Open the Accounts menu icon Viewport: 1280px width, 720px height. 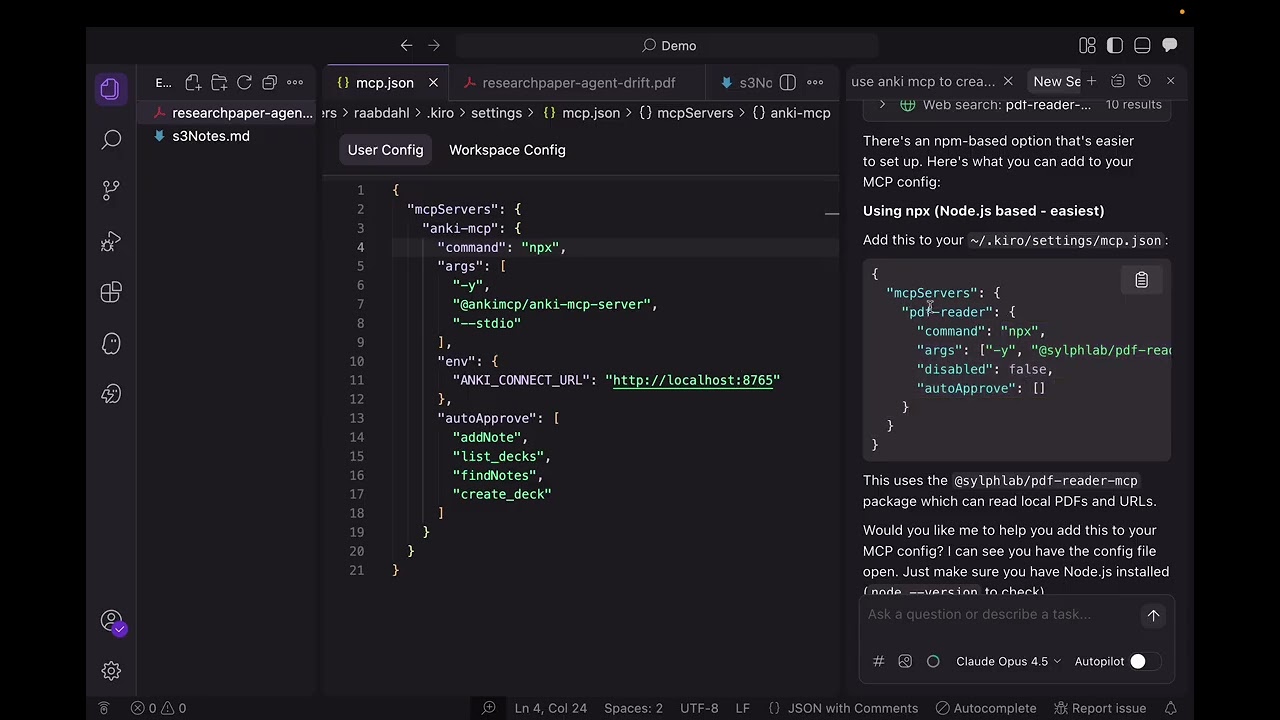[111, 621]
